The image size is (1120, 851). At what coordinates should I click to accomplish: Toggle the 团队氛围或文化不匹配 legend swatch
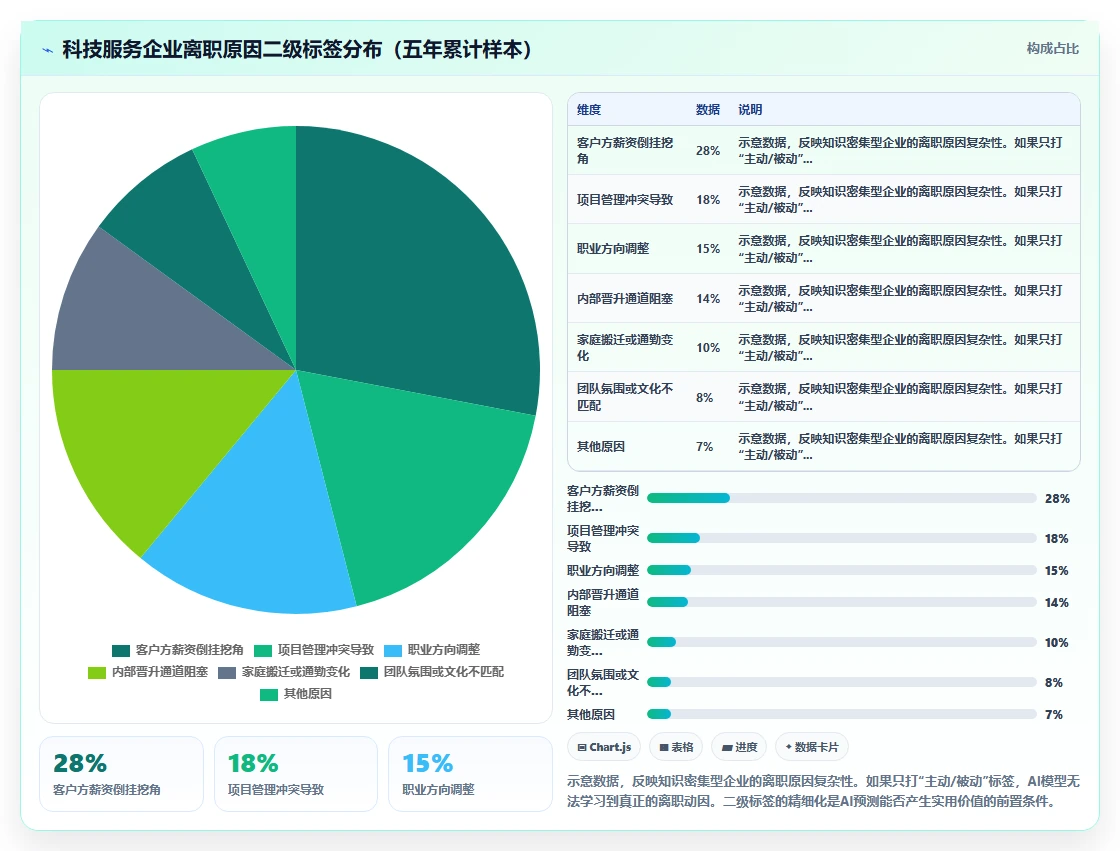tap(369, 672)
